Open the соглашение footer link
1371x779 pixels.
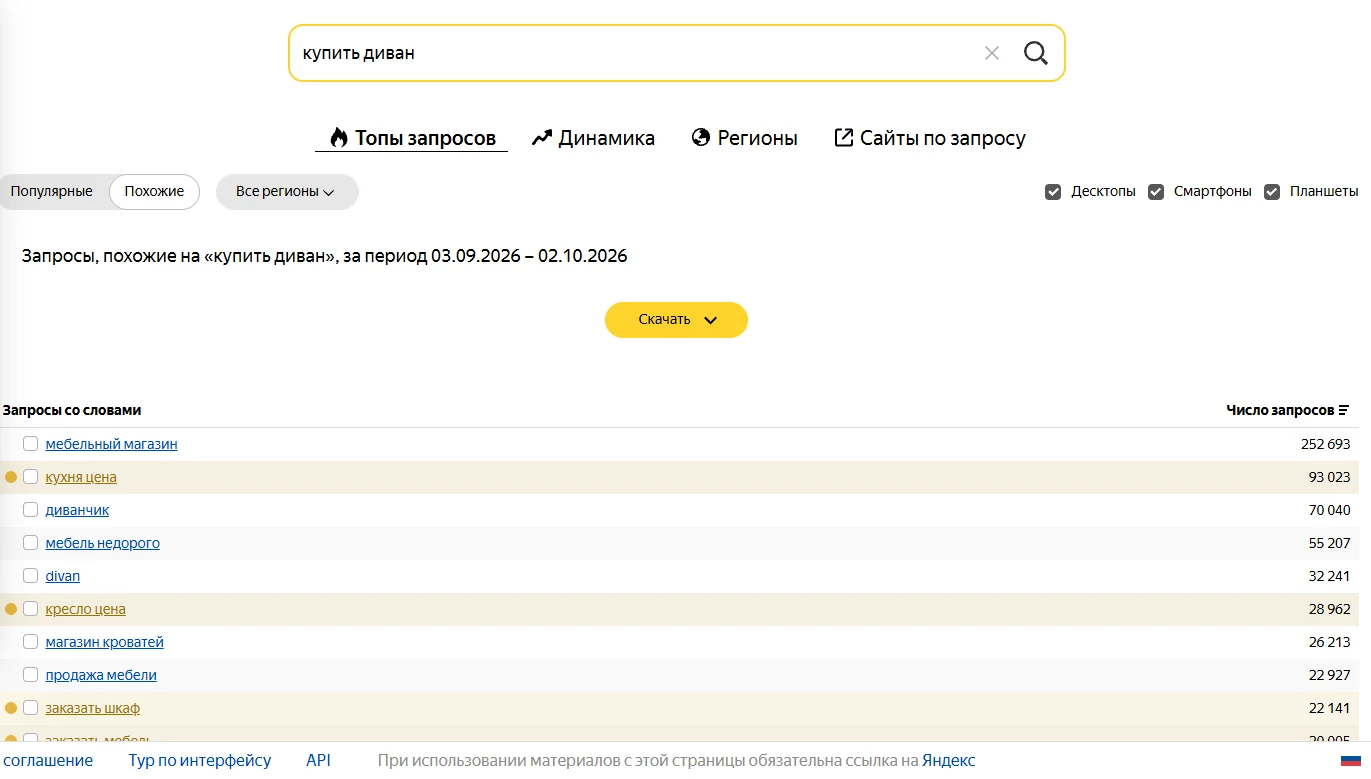coord(47,761)
